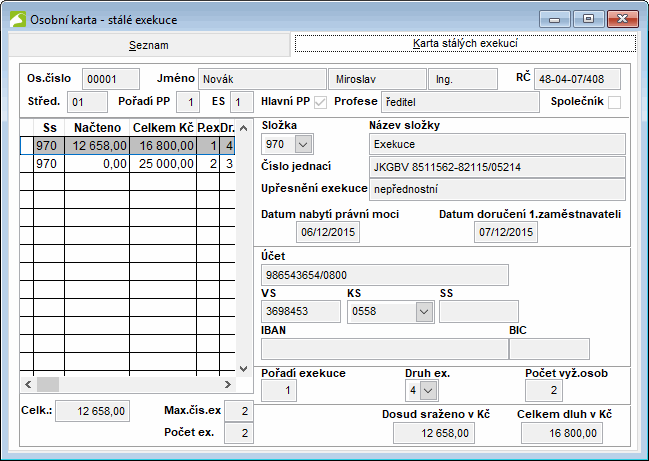Expand the Druh ex. dropdown
649x461 pixels.
[428, 389]
